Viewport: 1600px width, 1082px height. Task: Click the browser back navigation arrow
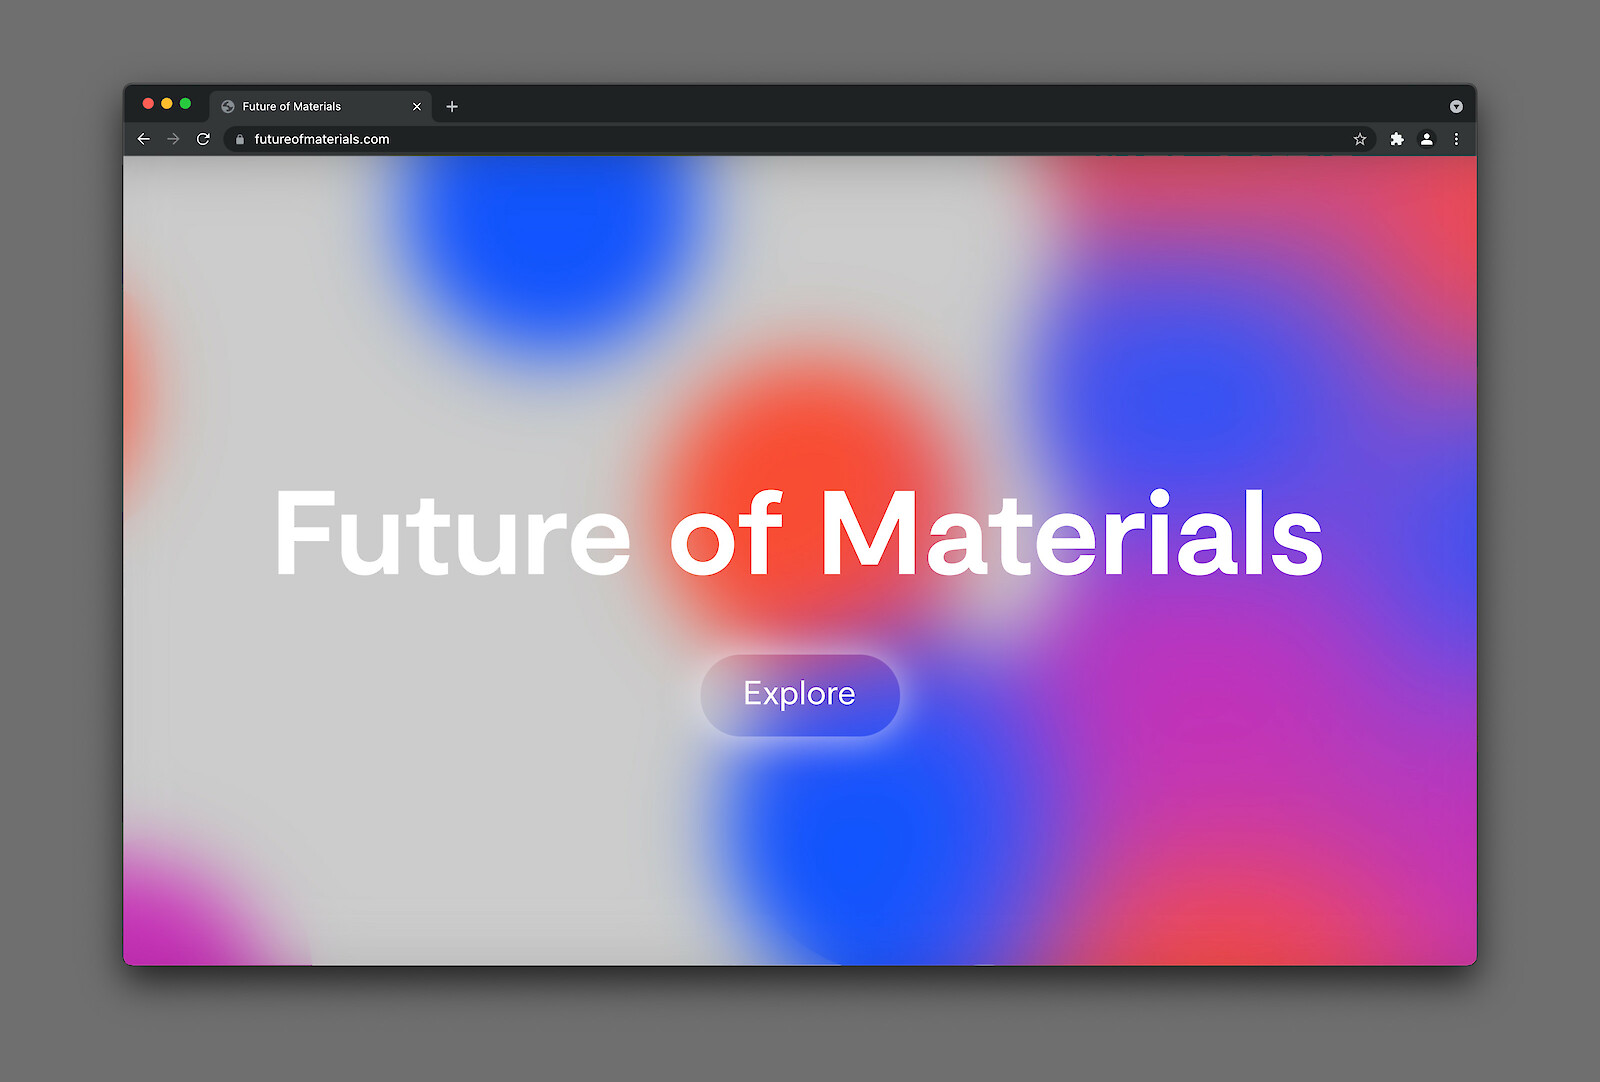(x=143, y=139)
